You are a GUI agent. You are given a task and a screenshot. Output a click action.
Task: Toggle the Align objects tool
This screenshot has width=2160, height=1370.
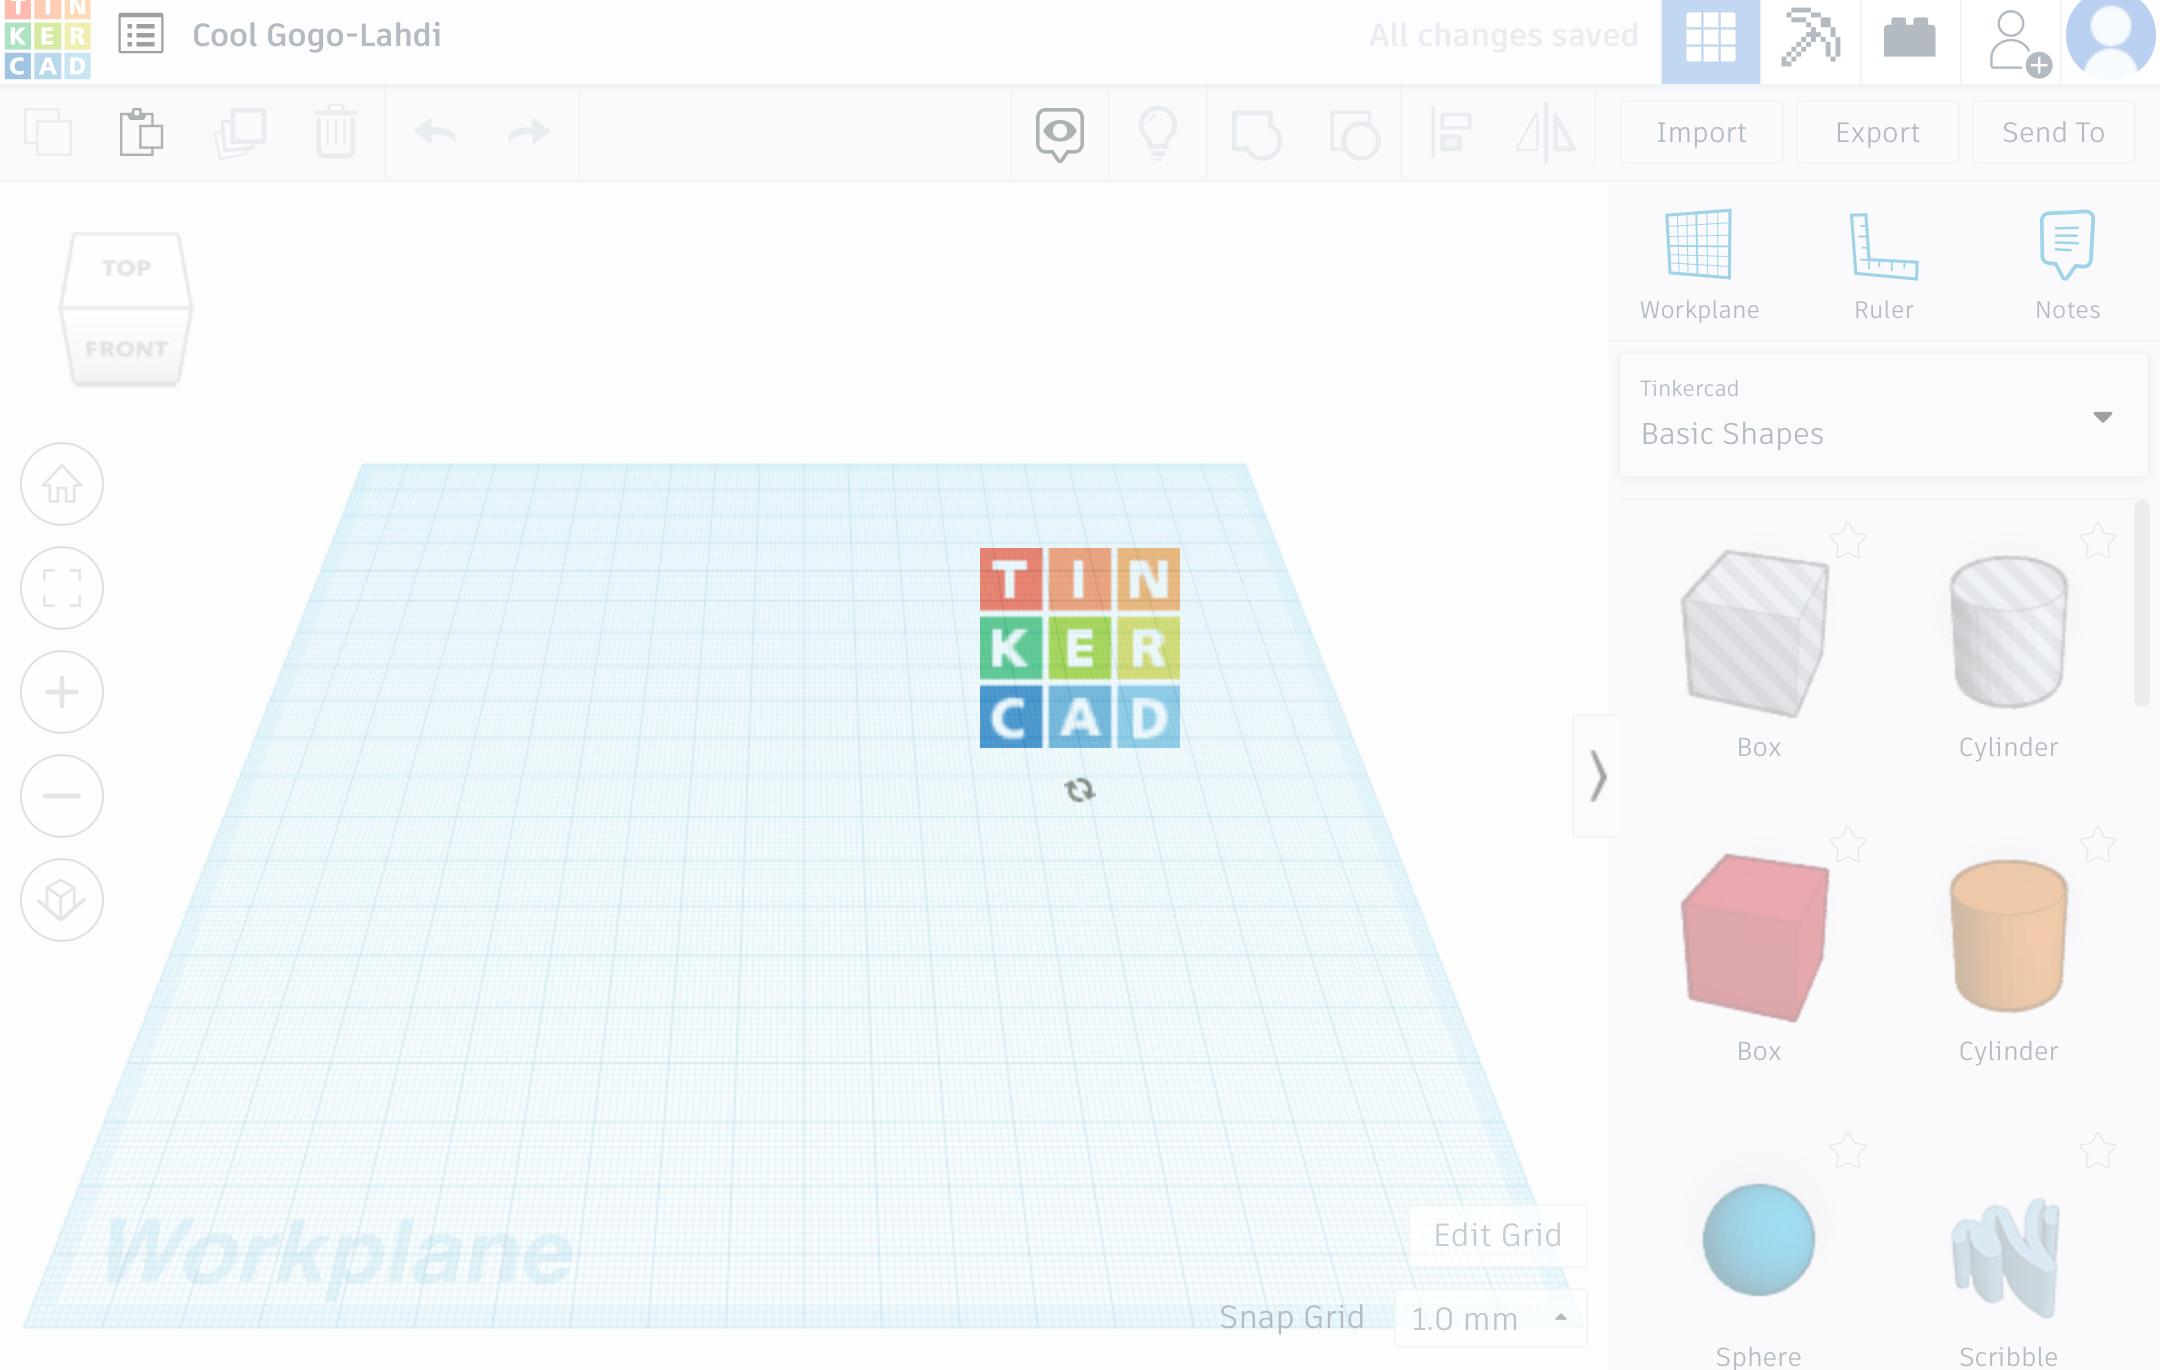[x=1448, y=132]
